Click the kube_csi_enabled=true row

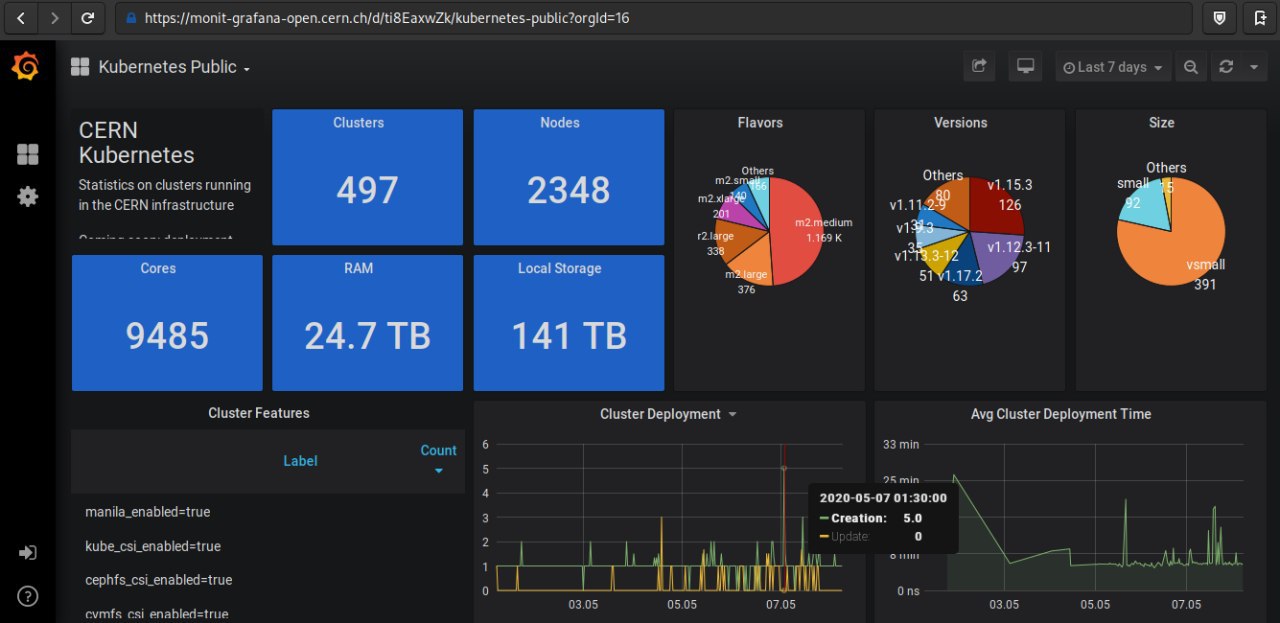268,546
